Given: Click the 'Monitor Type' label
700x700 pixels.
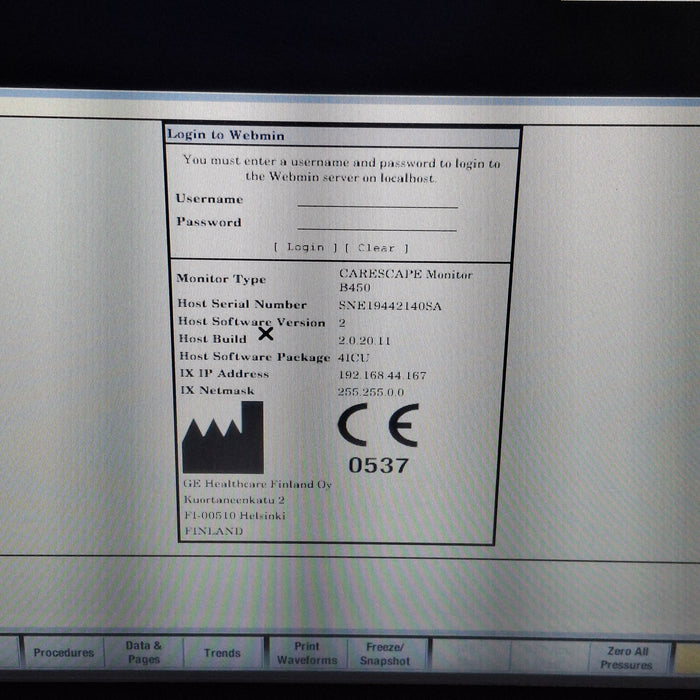Looking at the screenshot, I should point(221,279).
